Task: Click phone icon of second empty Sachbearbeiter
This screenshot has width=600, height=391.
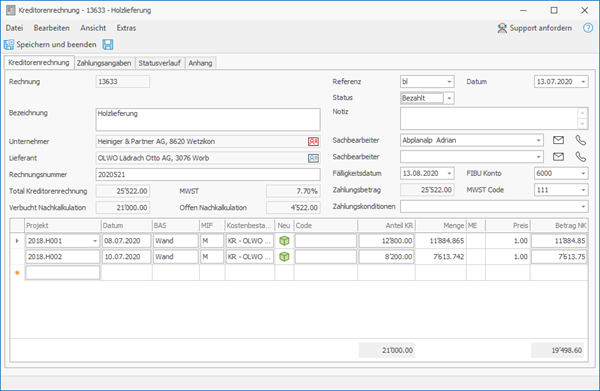Action: click(x=580, y=157)
